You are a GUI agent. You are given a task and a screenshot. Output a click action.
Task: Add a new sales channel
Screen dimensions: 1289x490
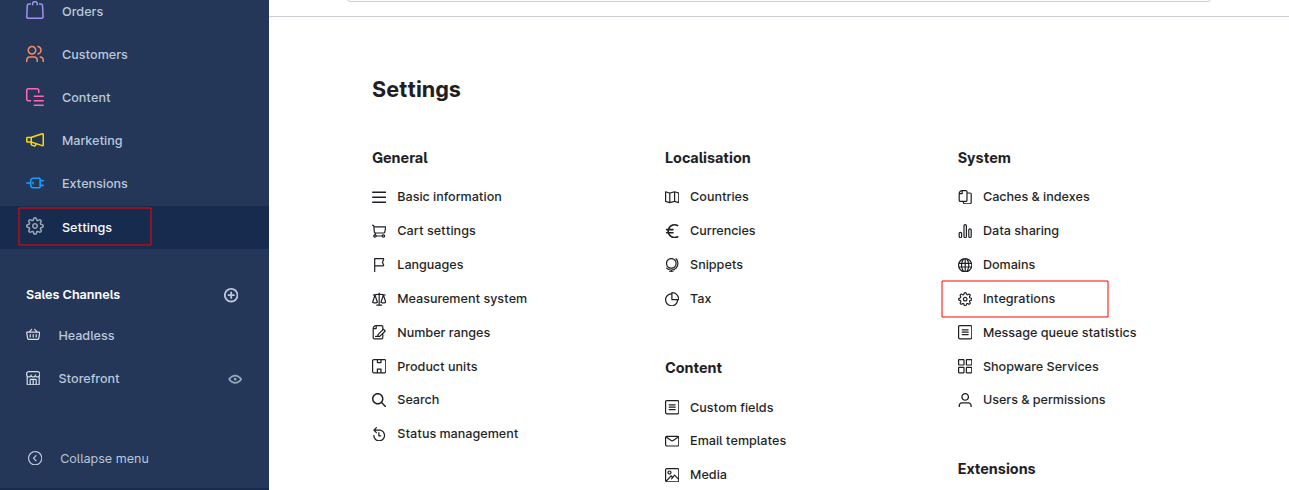231,295
